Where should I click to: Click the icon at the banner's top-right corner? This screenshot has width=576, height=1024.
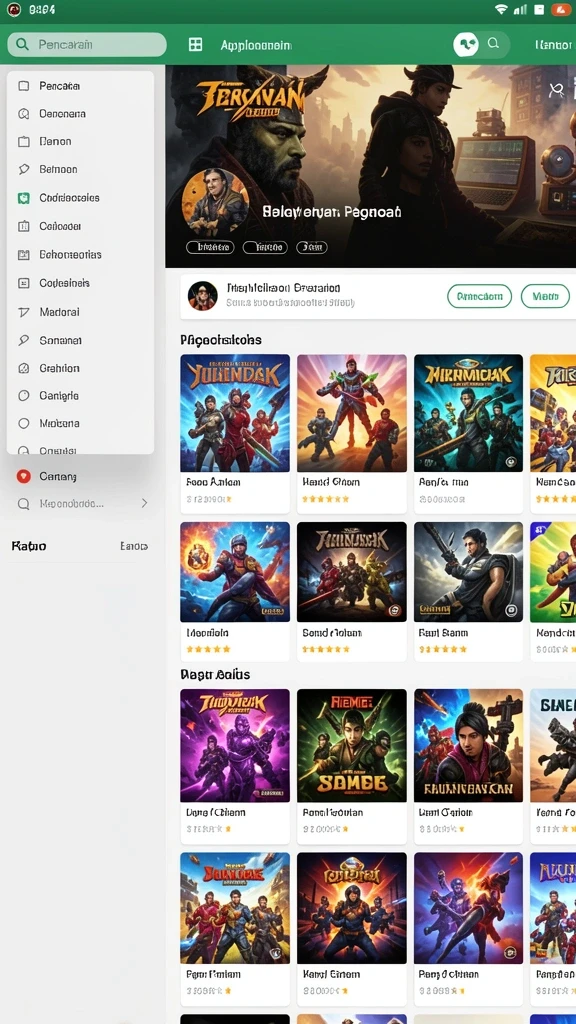[556, 90]
